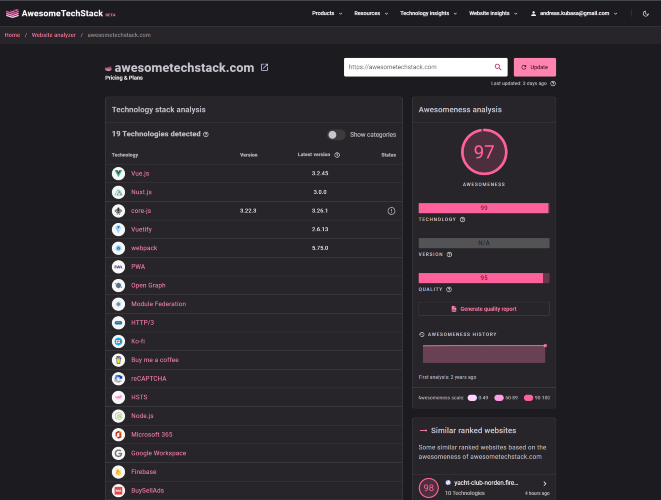Click the Similar ranked websites heading
The height and width of the screenshot is (500, 661).
click(473, 430)
